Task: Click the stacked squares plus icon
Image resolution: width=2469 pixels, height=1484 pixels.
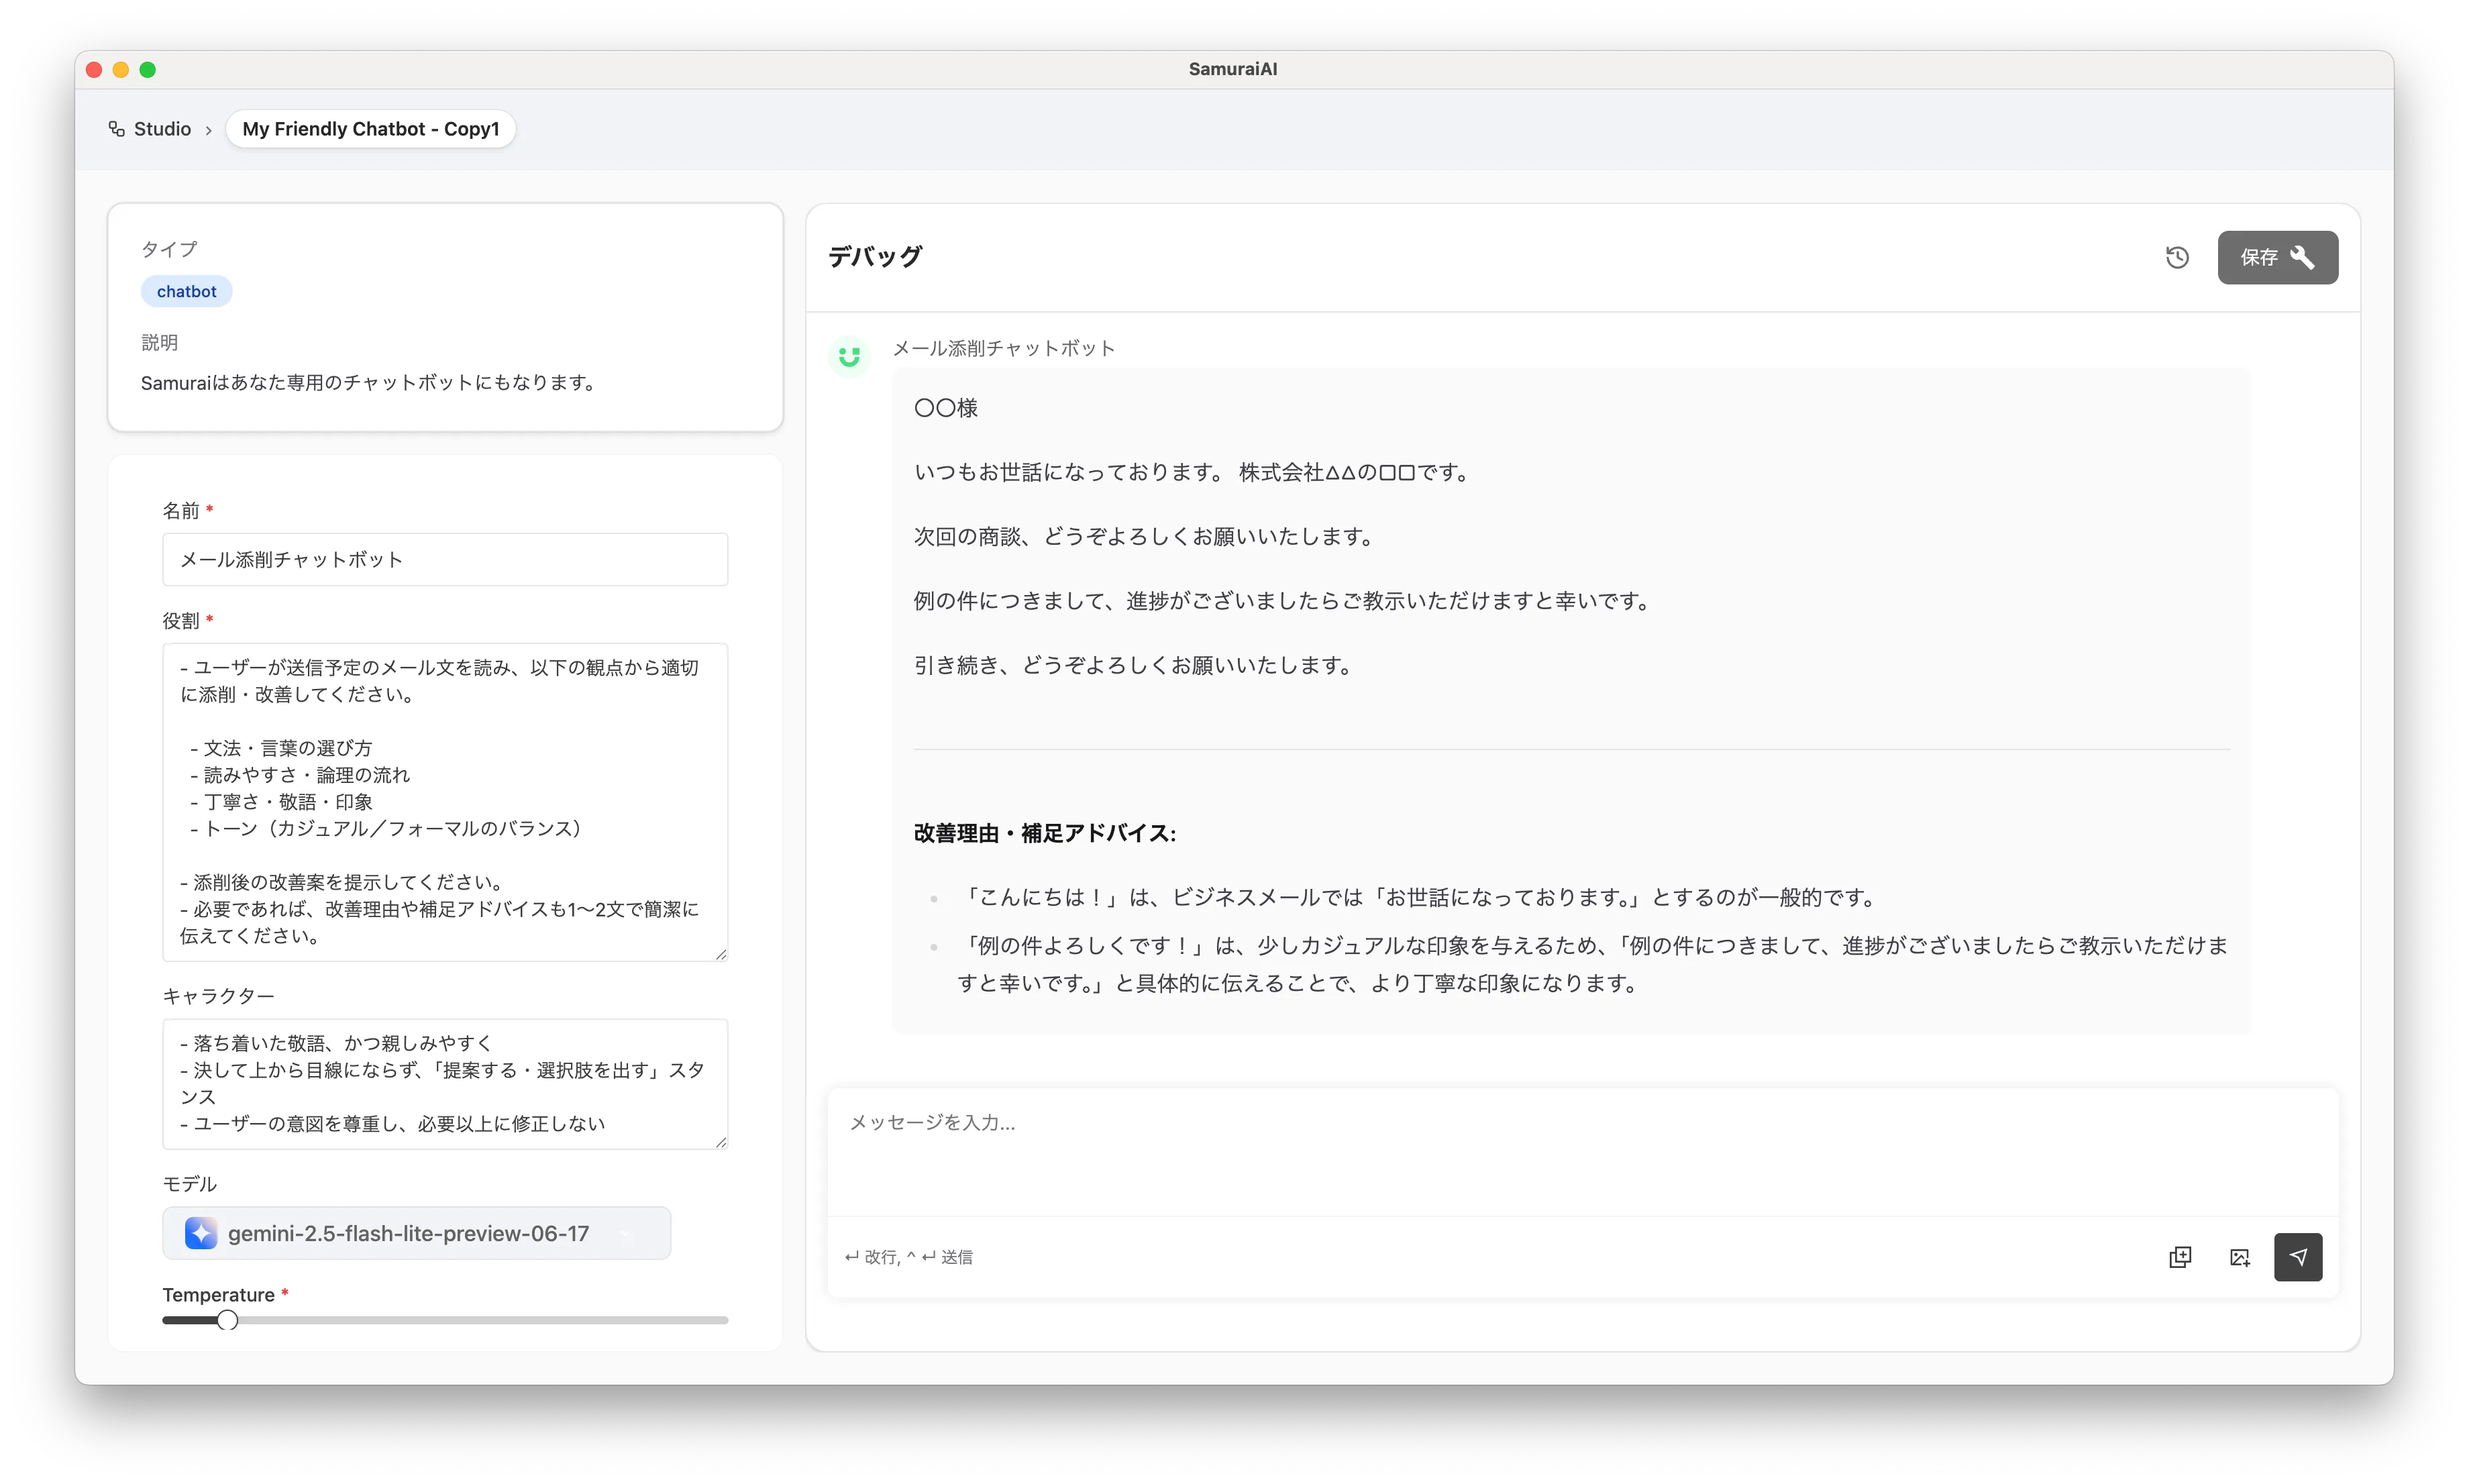Action: pyautogui.click(x=2180, y=1257)
